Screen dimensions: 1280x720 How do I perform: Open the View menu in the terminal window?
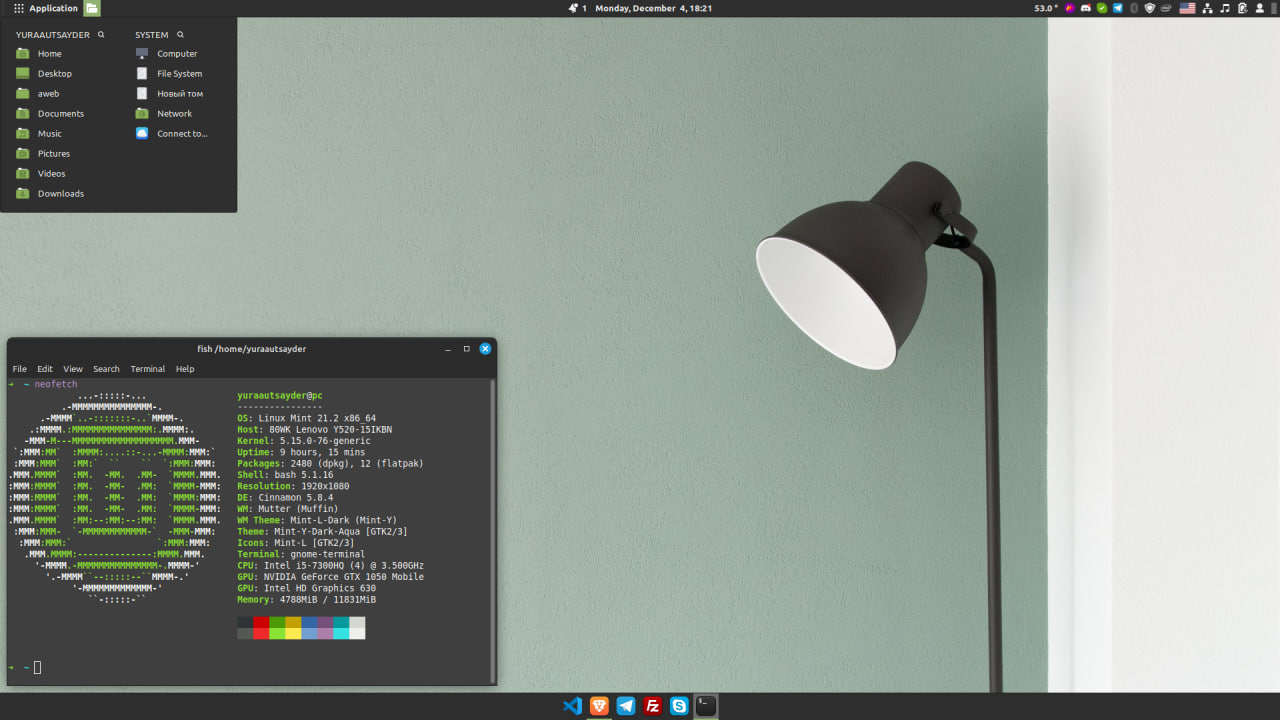pos(73,369)
